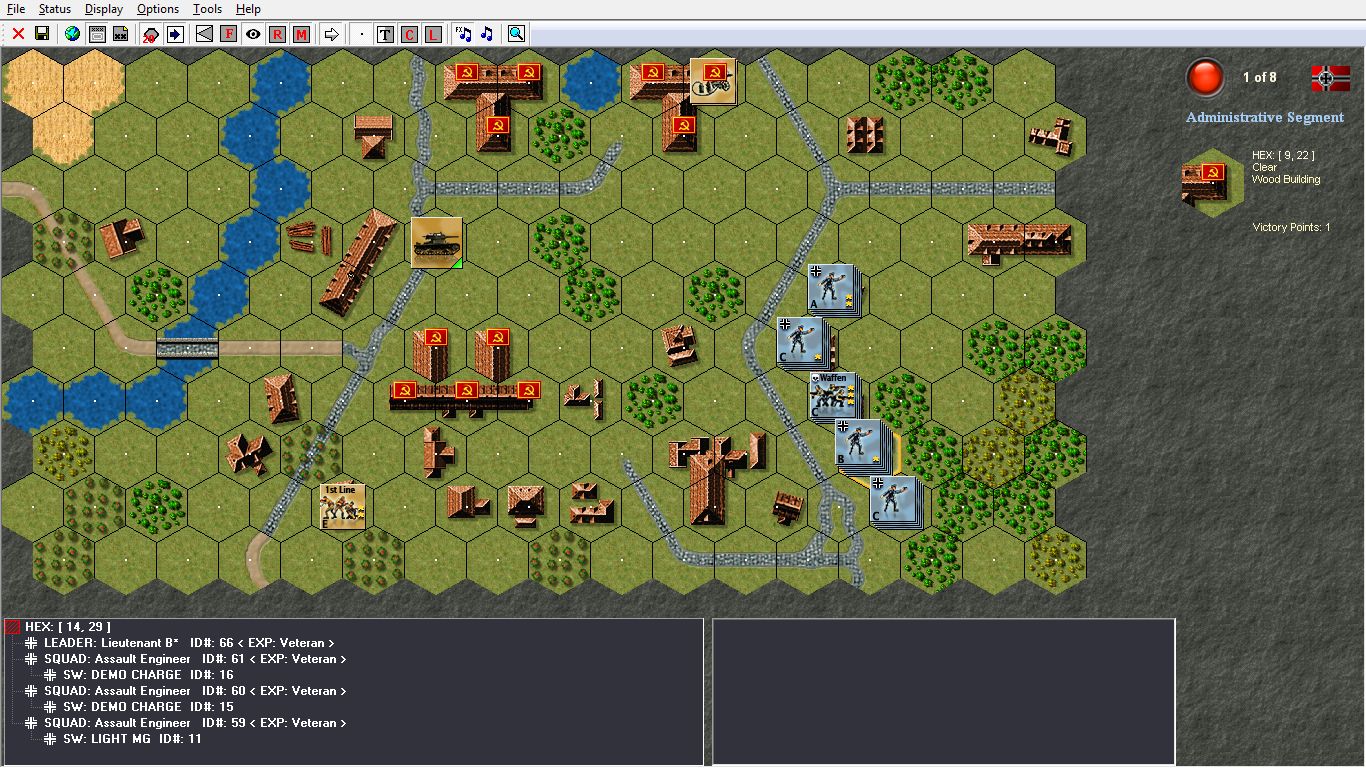Toggle the red F toolbar button
Screen dimensions: 1366x768
(x=229, y=34)
